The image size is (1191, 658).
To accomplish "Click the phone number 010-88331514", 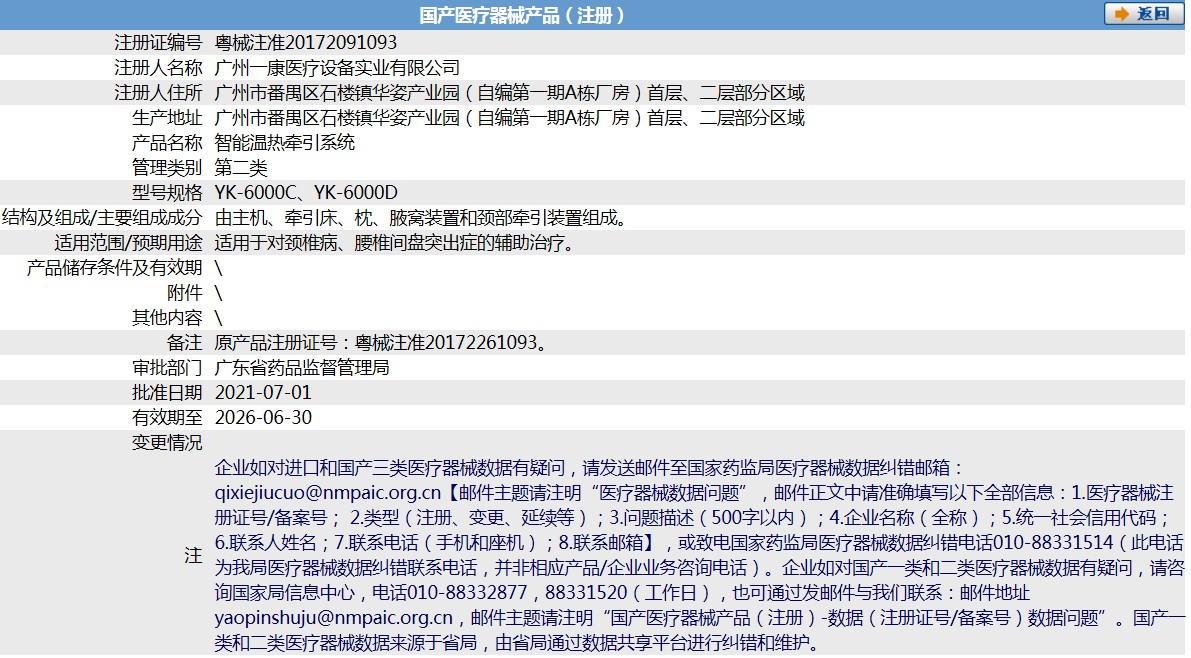I will pos(1054,543).
